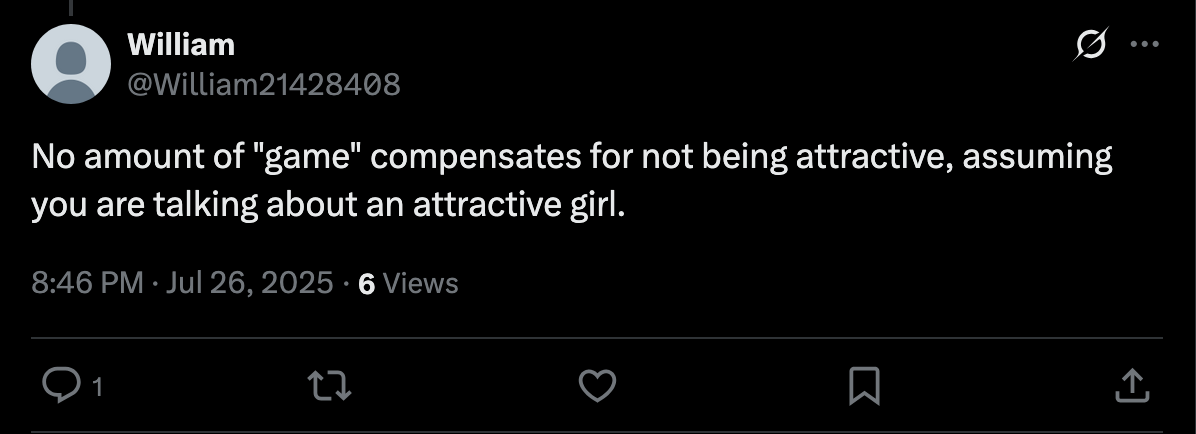Open the Views label analytics
Viewport: 1196px width, 434px height.
point(421,284)
